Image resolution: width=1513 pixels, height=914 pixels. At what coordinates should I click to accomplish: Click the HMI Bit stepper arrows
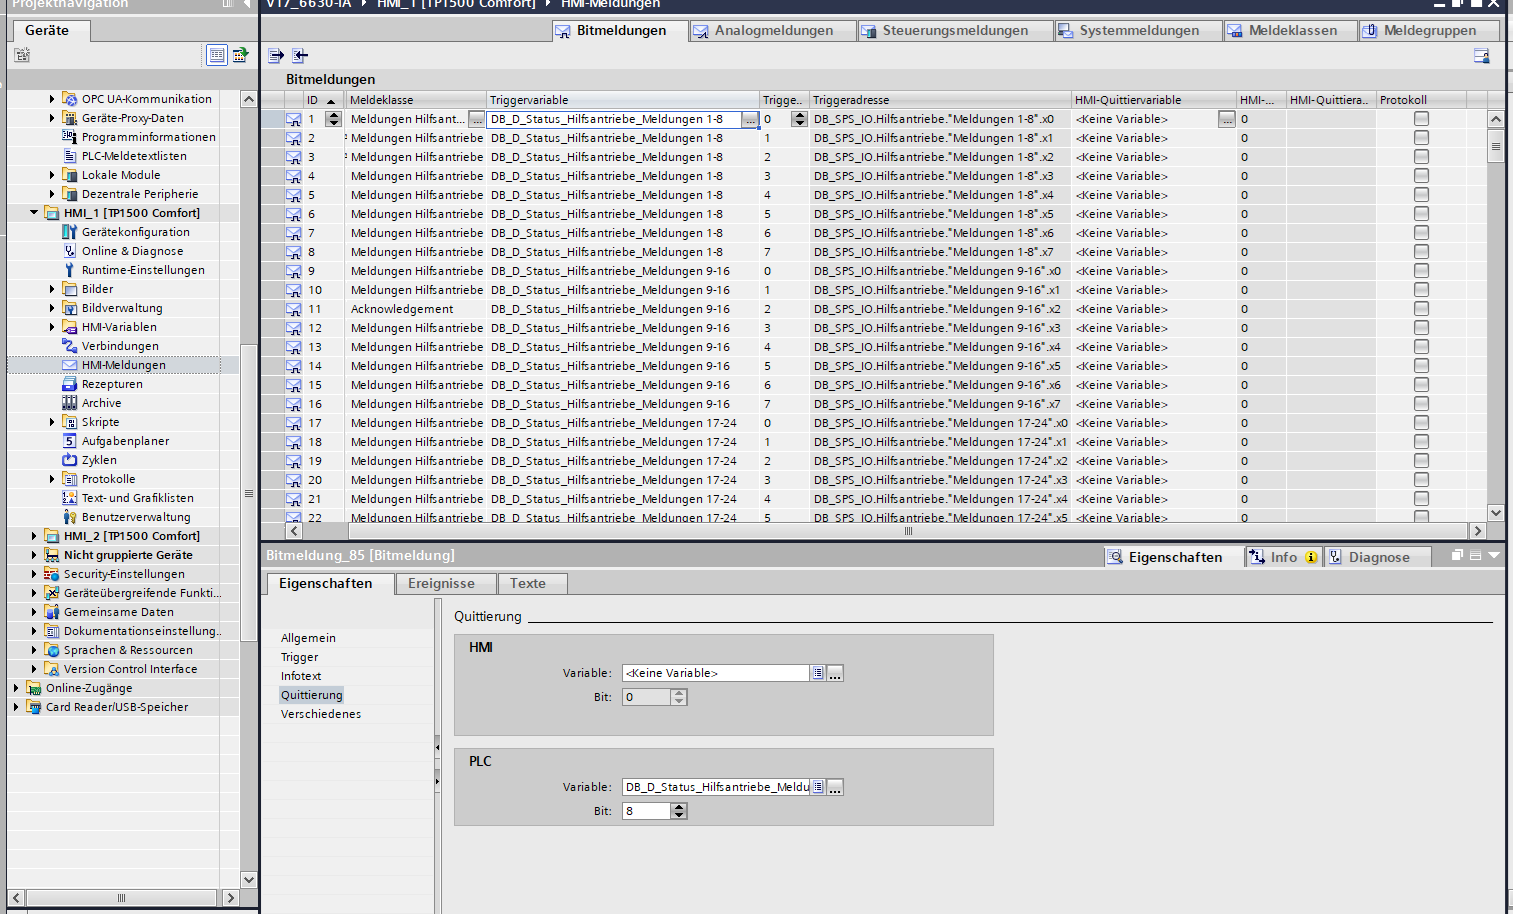point(679,697)
